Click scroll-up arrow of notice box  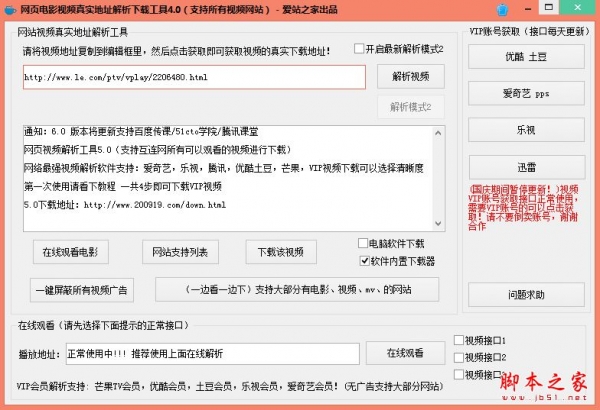point(438,133)
